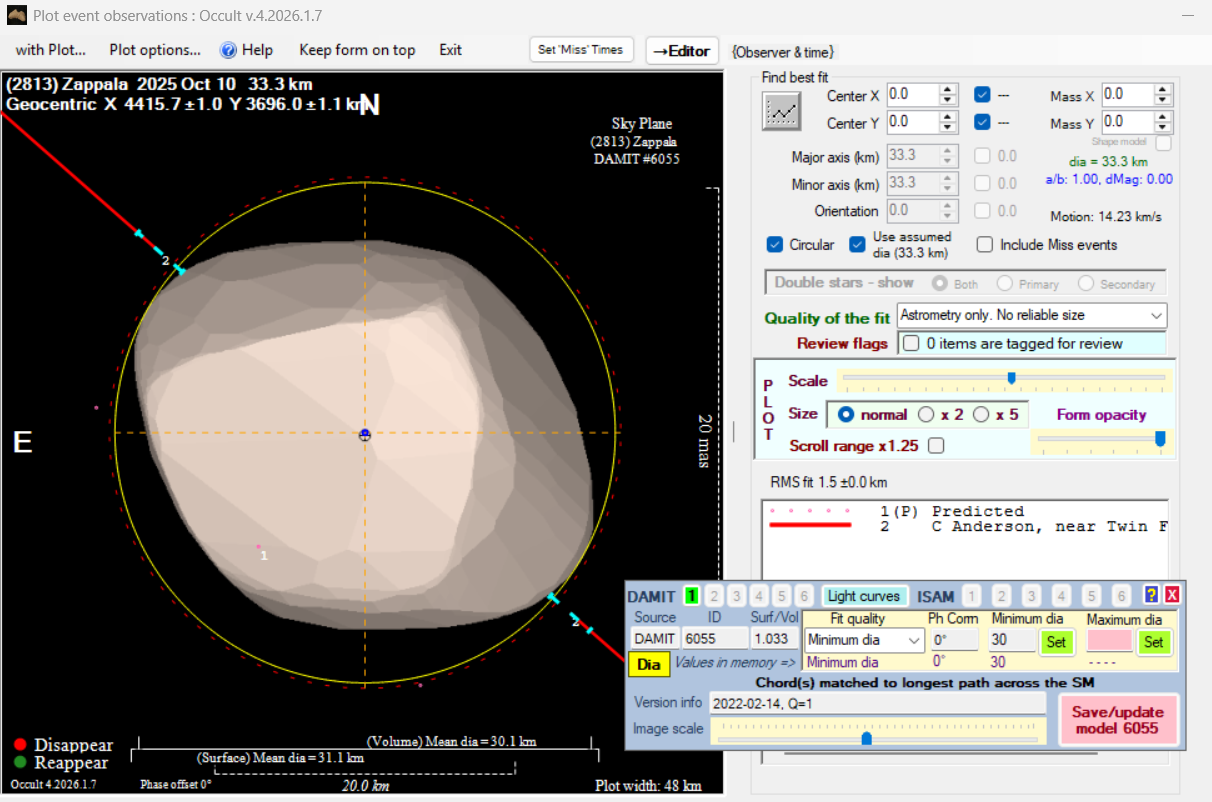This screenshot has width=1212, height=802.
Task: Click the Version info text field
Action: pos(877,703)
